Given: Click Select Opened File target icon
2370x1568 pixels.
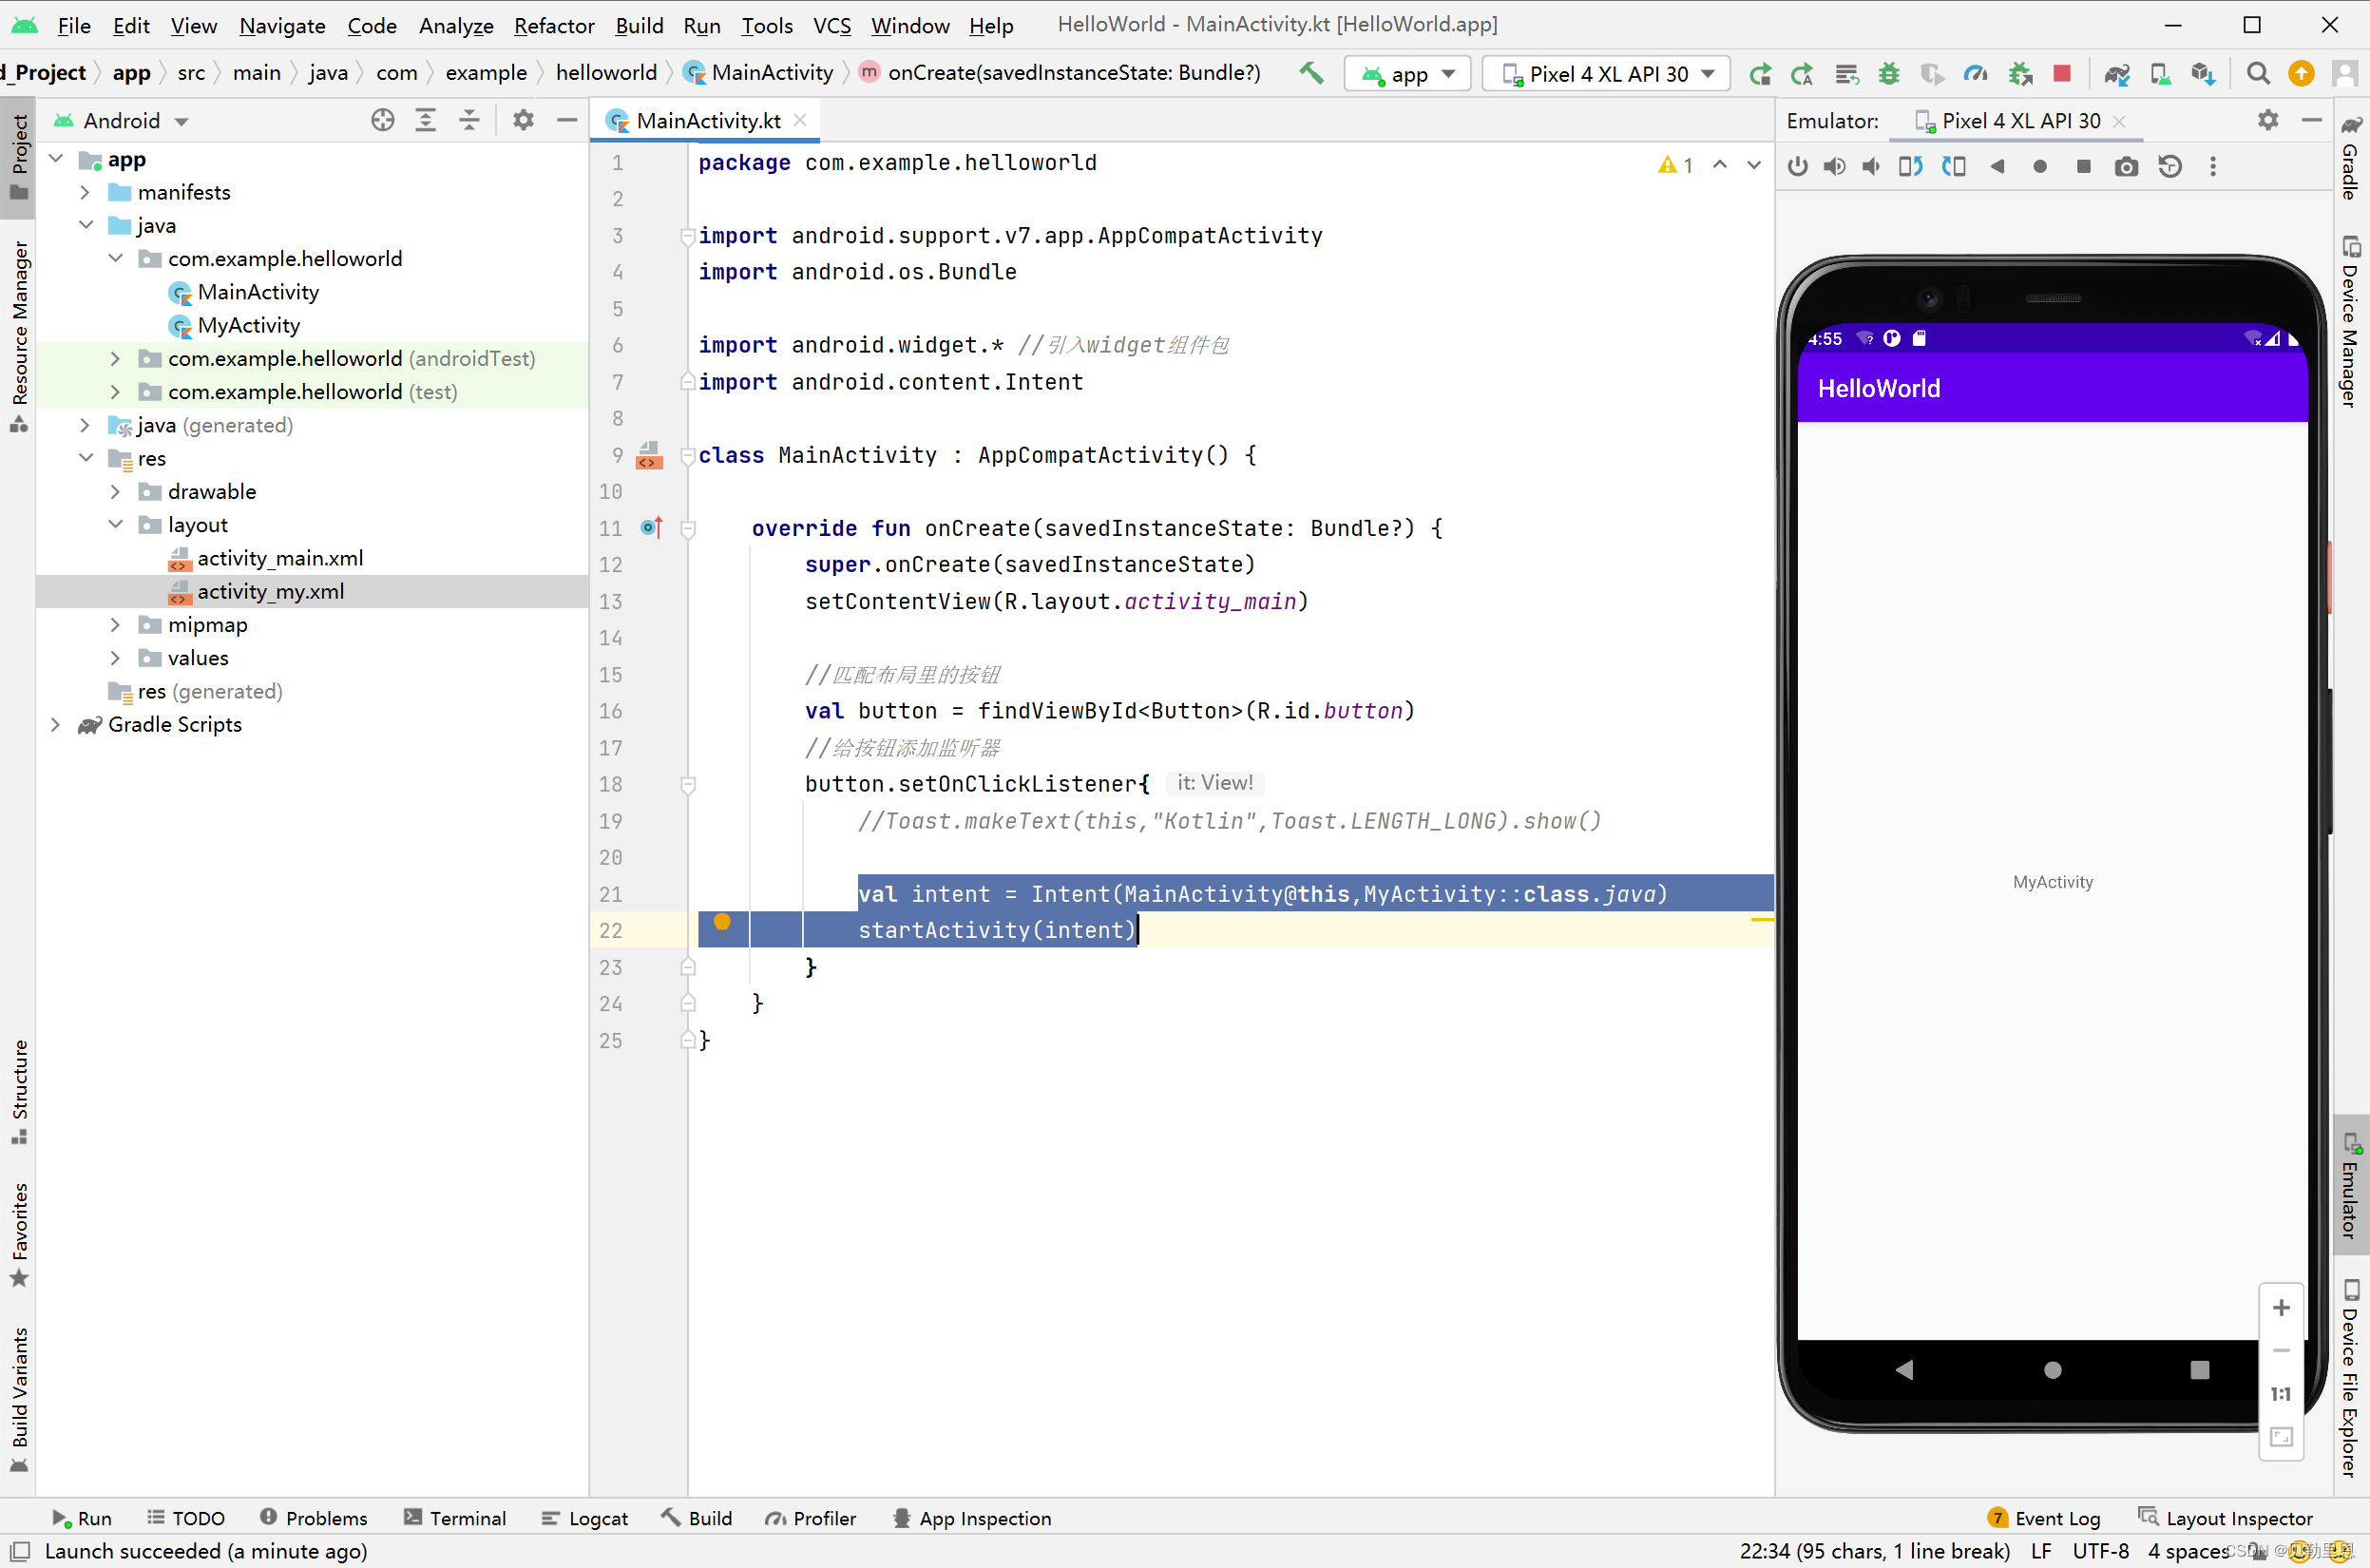Looking at the screenshot, I should pos(382,121).
